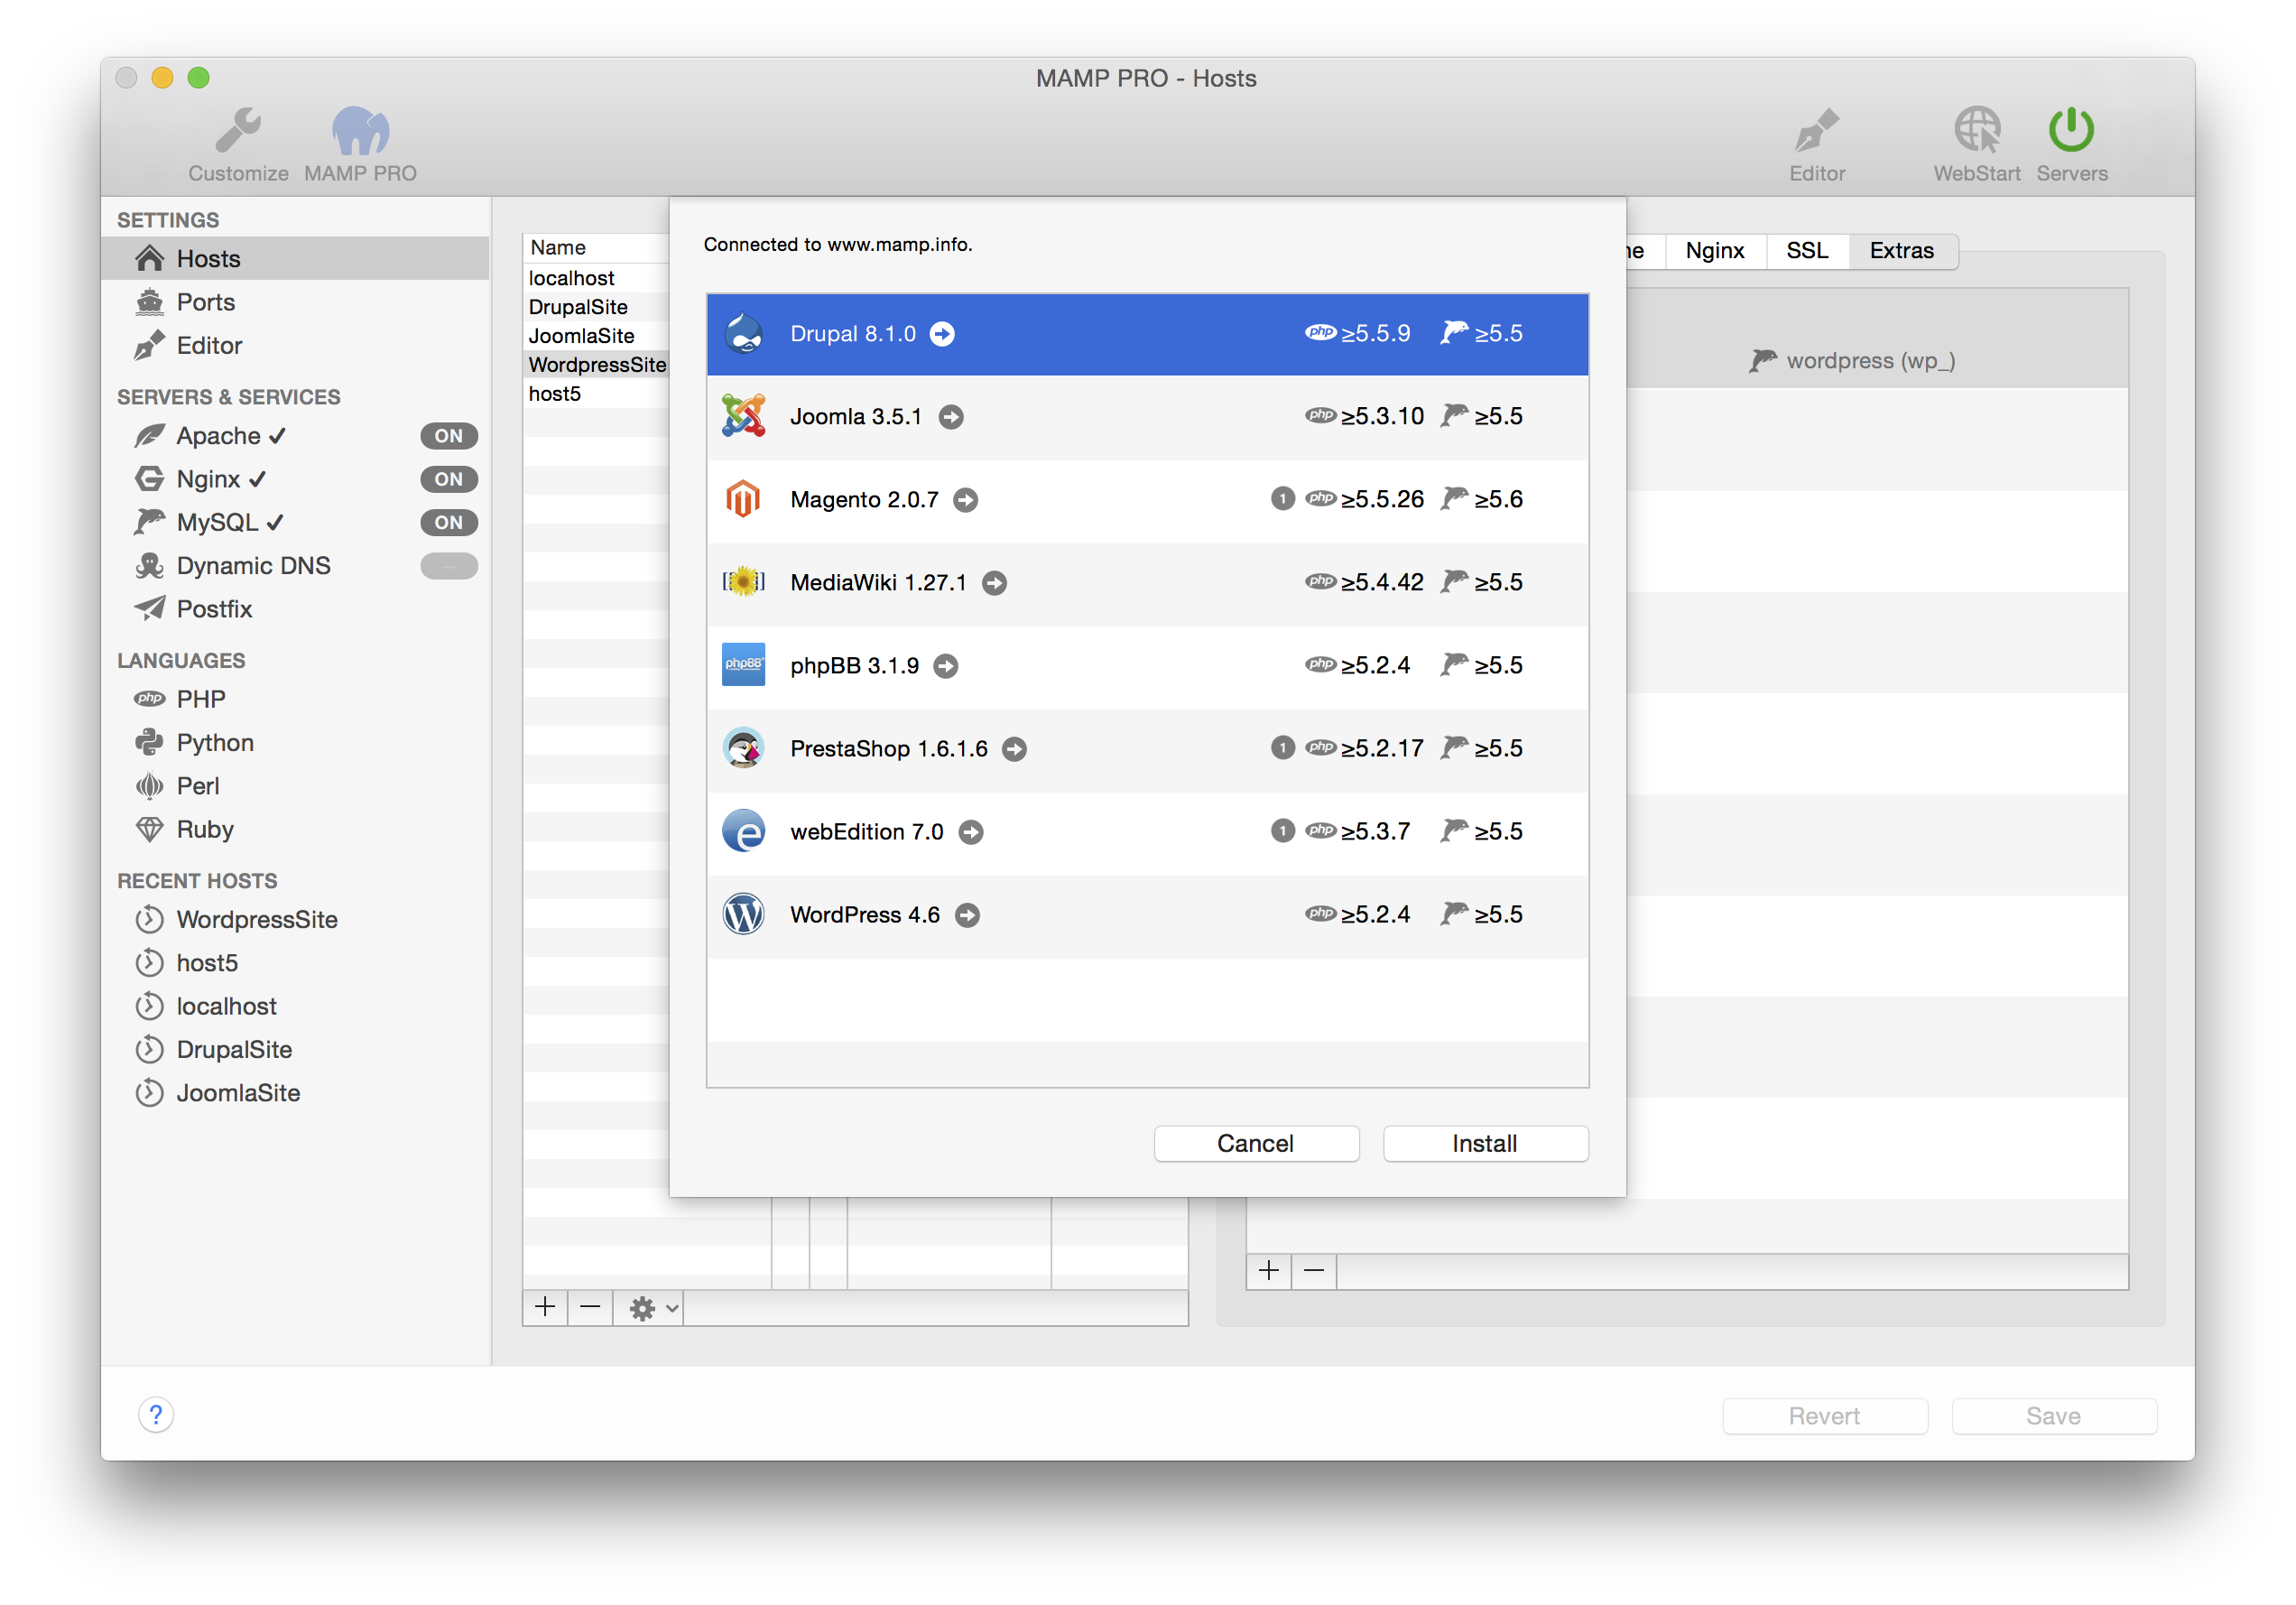Select the WordPress logo icon
The width and height of the screenshot is (2296, 1605).
(x=743, y=914)
